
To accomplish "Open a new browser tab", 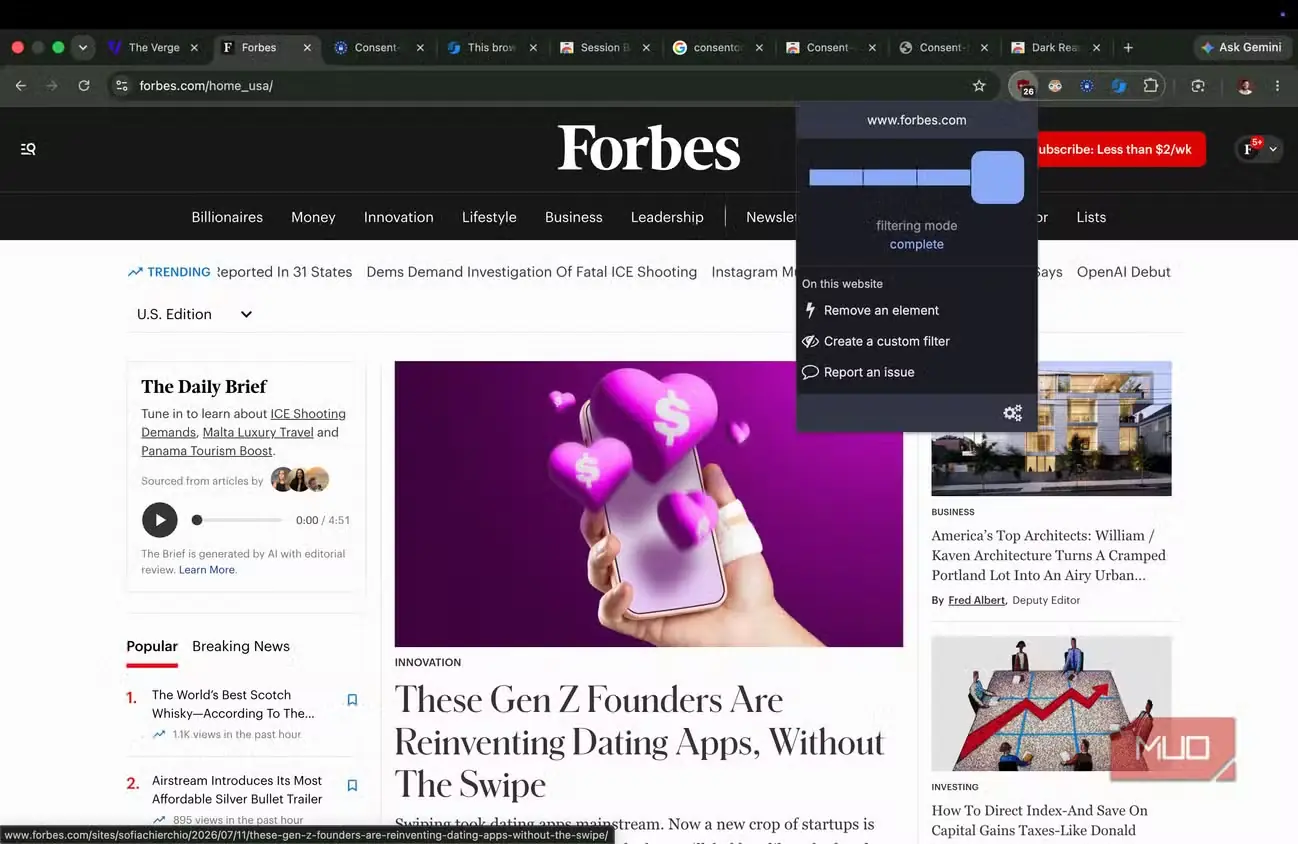I will click(x=1128, y=47).
